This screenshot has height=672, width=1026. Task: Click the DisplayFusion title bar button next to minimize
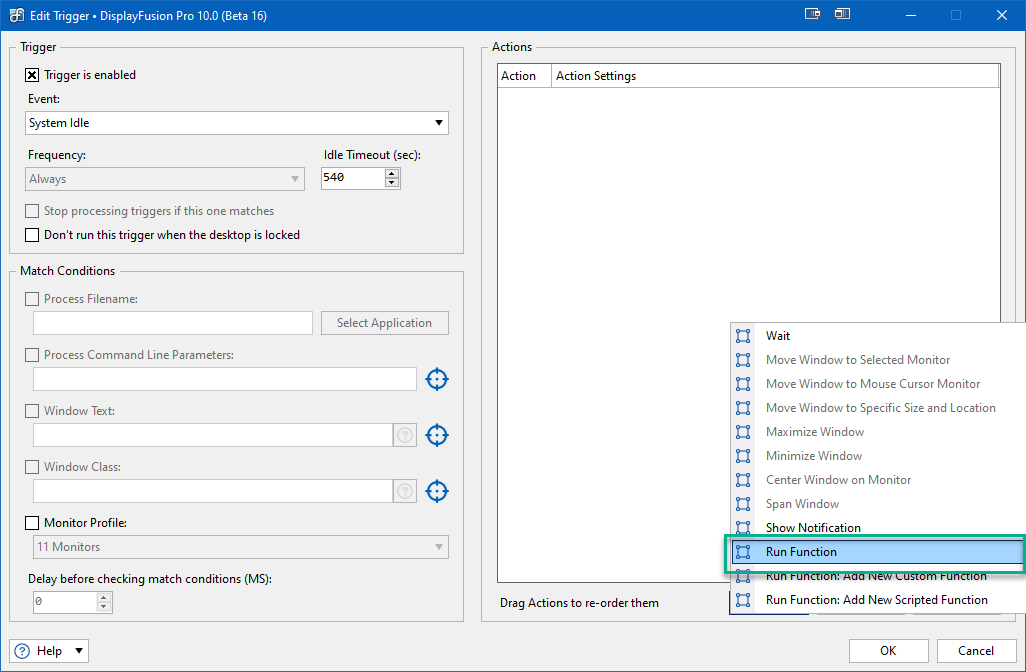tap(842, 14)
